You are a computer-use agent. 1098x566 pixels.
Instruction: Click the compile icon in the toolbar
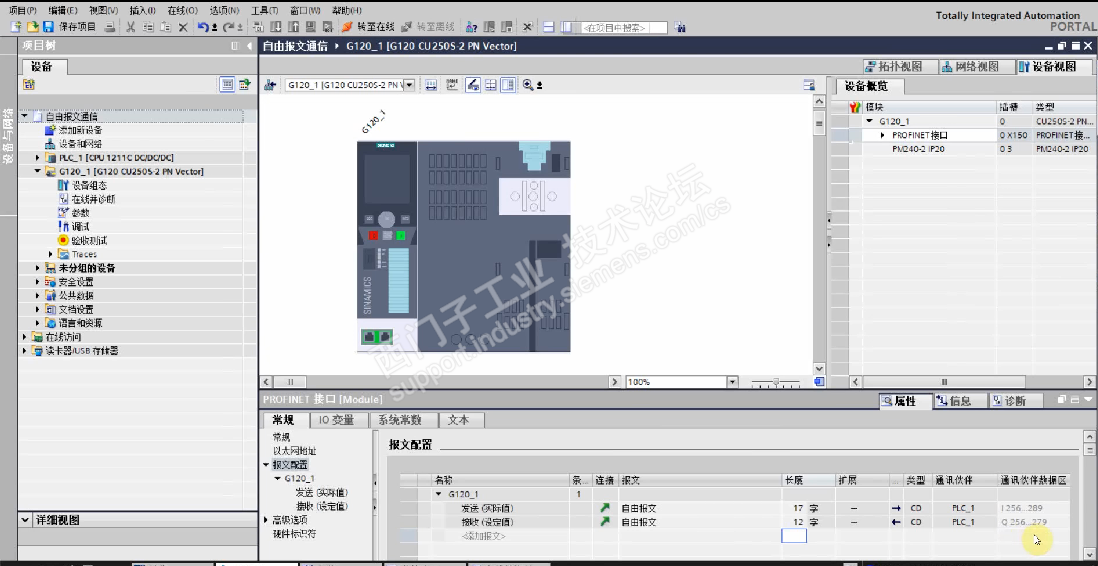pyautogui.click(x=258, y=27)
